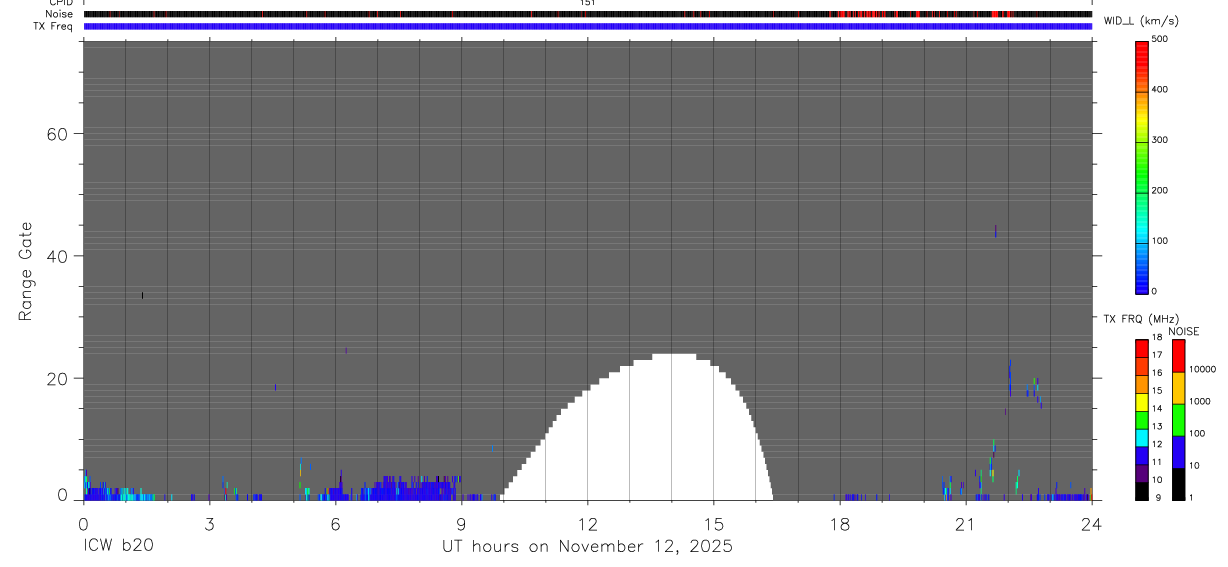Click the 10000 label on NOISE legend

pyautogui.click(x=1203, y=369)
